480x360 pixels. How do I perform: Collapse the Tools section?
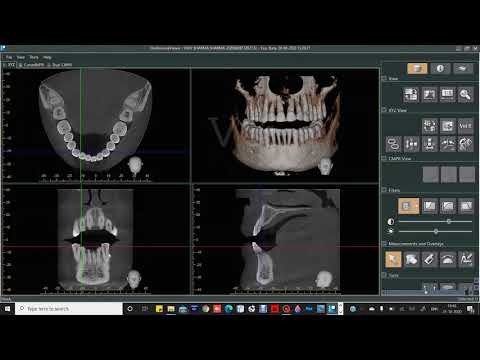384,275
